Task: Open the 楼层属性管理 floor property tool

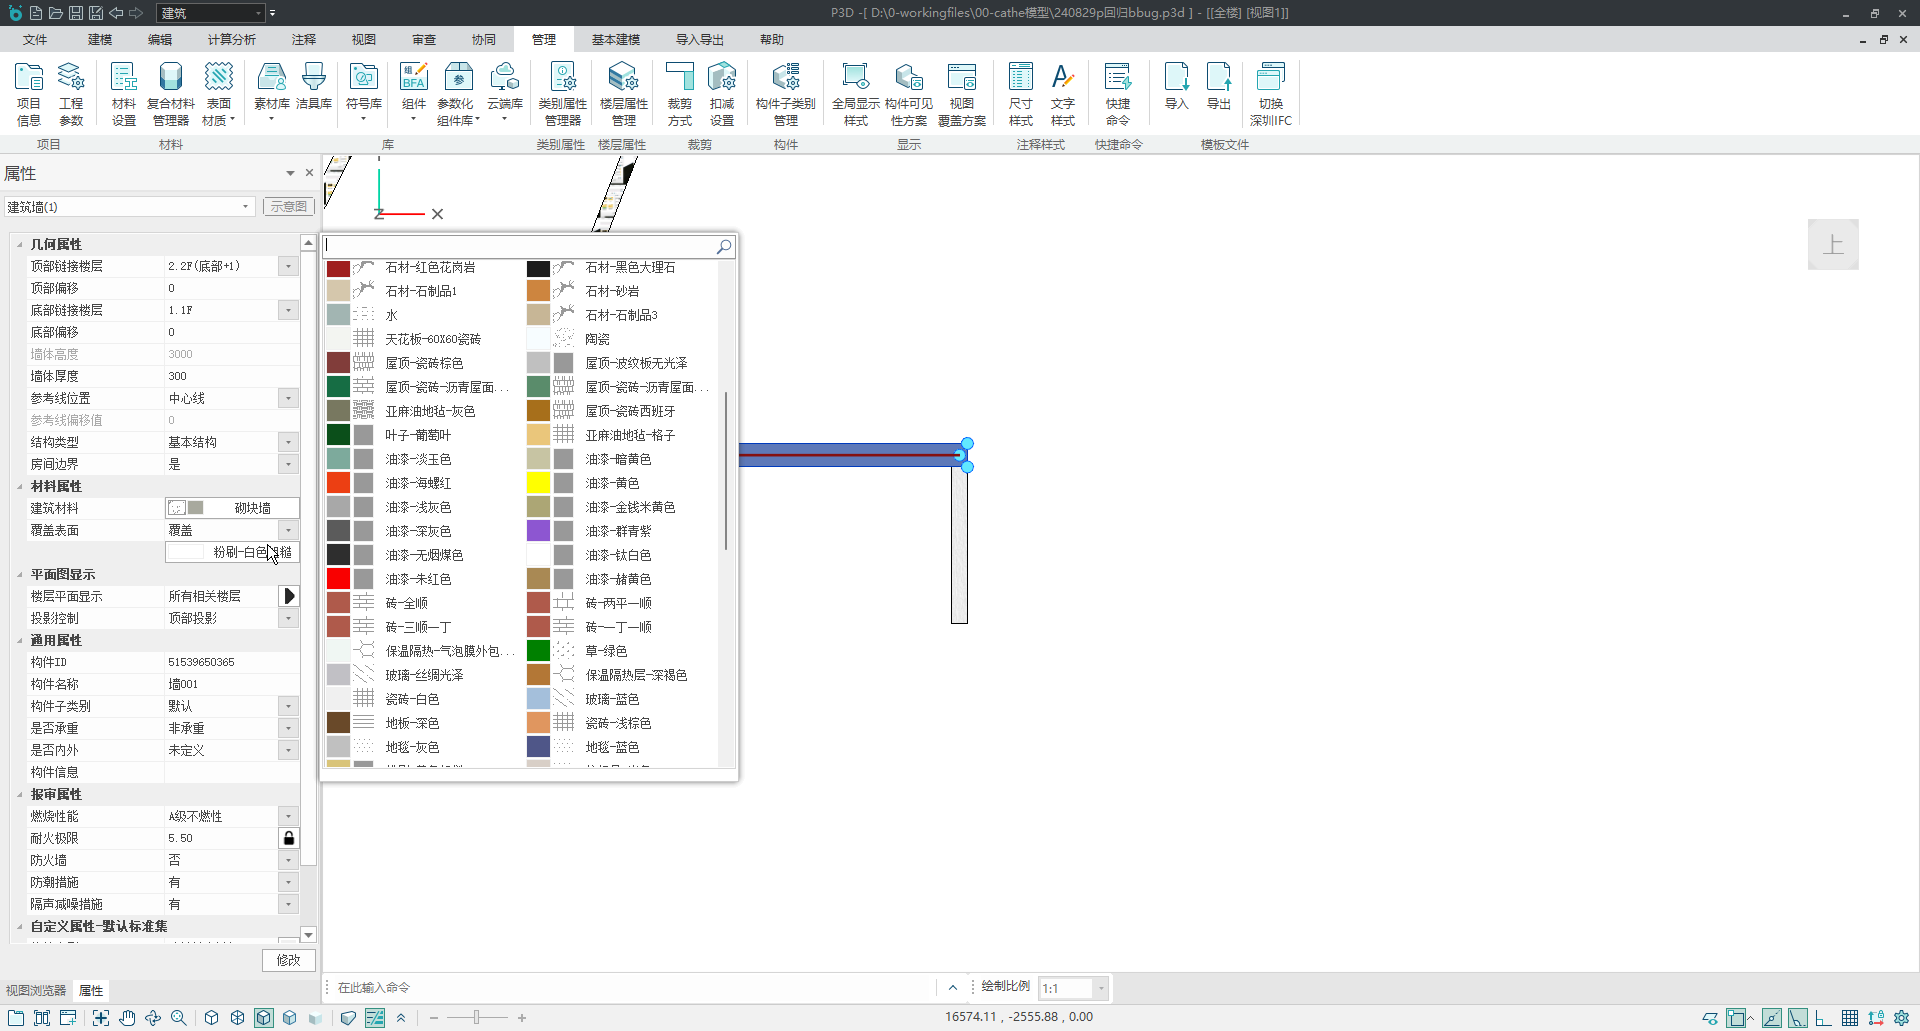Action: click(623, 93)
